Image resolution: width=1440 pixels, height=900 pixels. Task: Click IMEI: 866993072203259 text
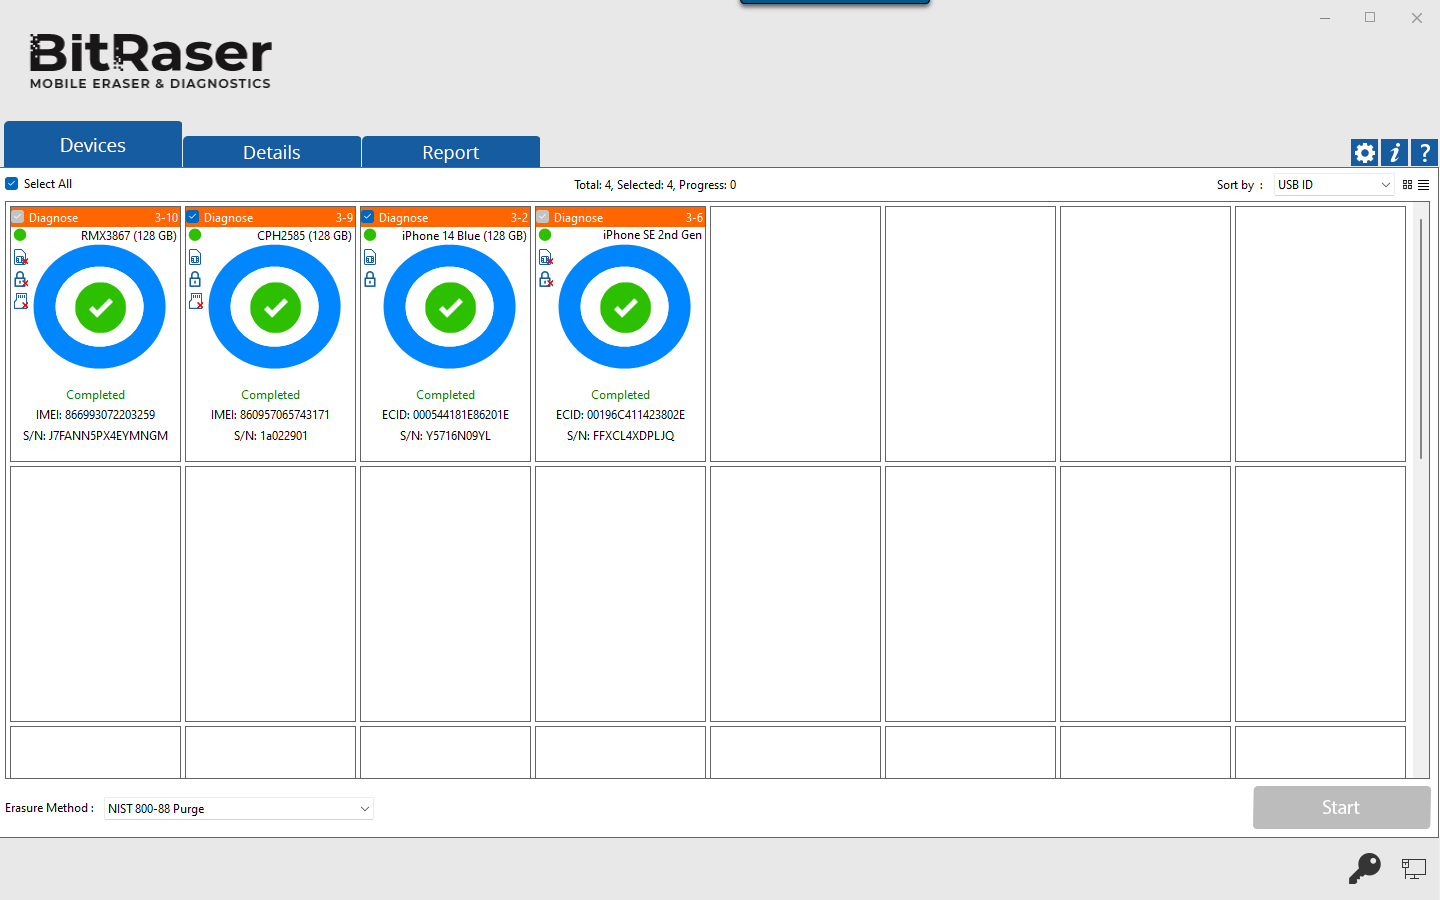point(95,415)
